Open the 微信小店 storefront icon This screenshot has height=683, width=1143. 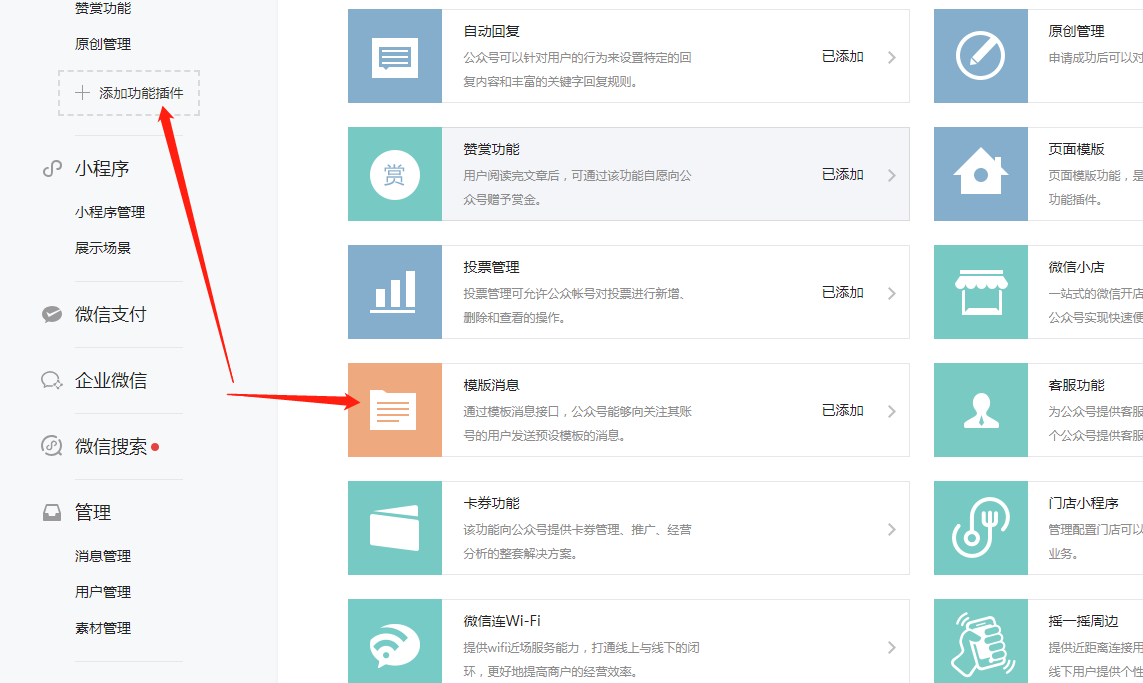980,292
